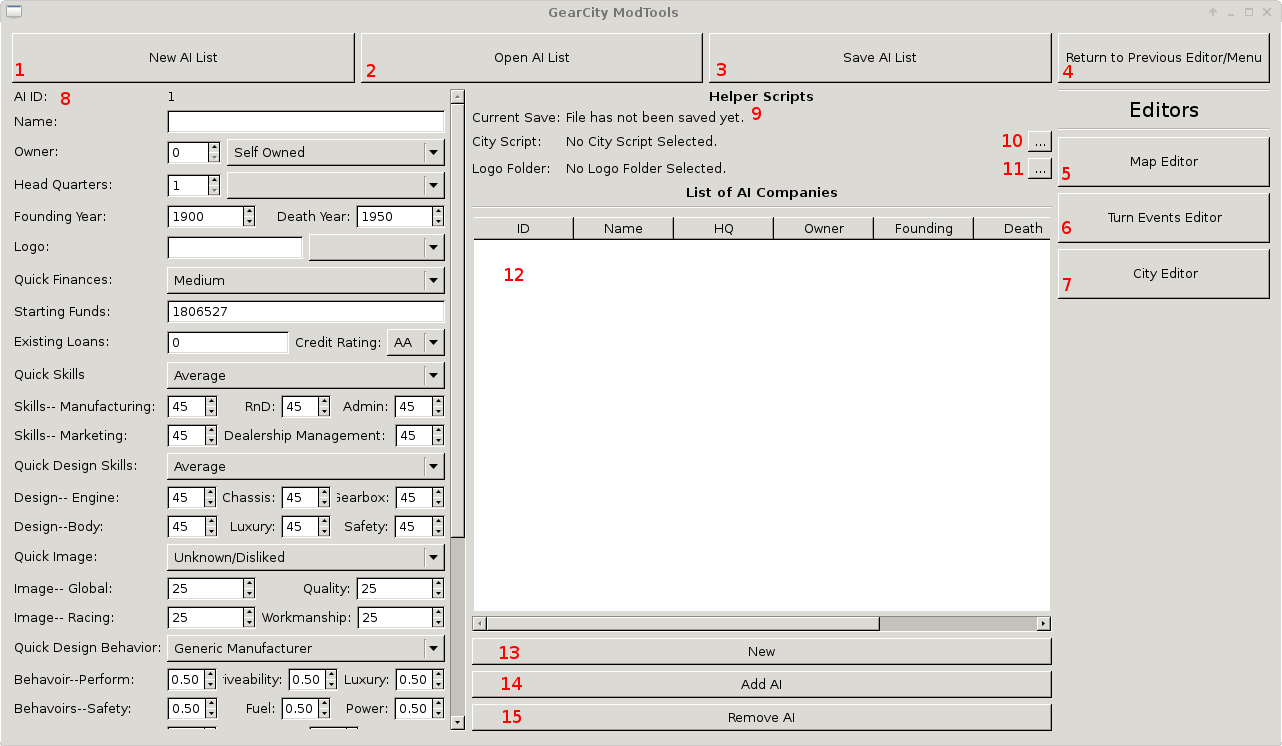Open the Map Editor

click(x=1163, y=162)
